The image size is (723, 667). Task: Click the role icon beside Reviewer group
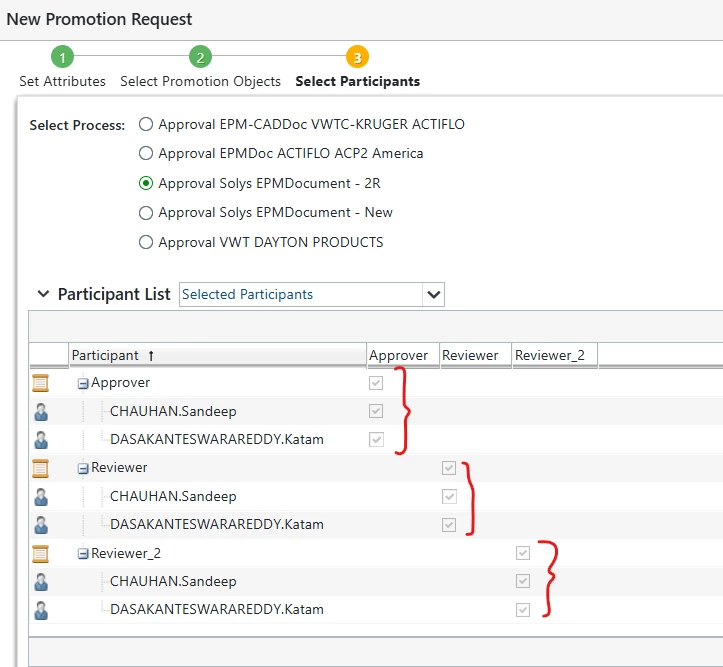40,468
